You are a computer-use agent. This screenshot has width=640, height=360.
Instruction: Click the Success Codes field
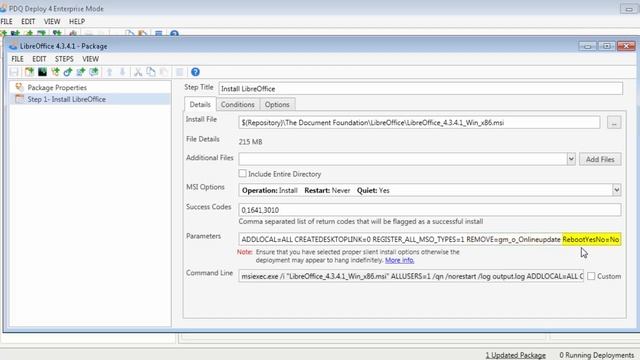430,210
